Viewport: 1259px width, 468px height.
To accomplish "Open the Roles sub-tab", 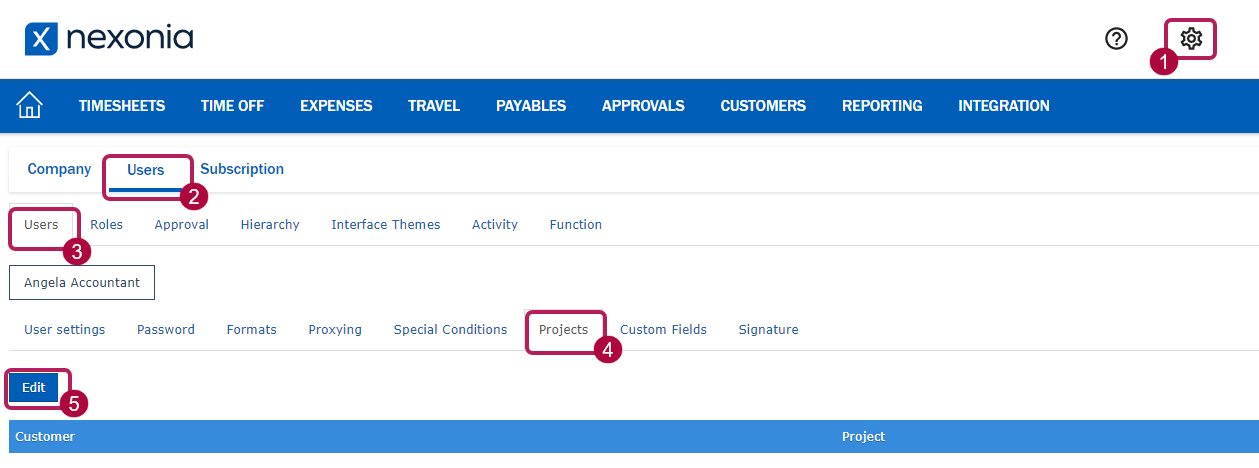I will [x=106, y=225].
